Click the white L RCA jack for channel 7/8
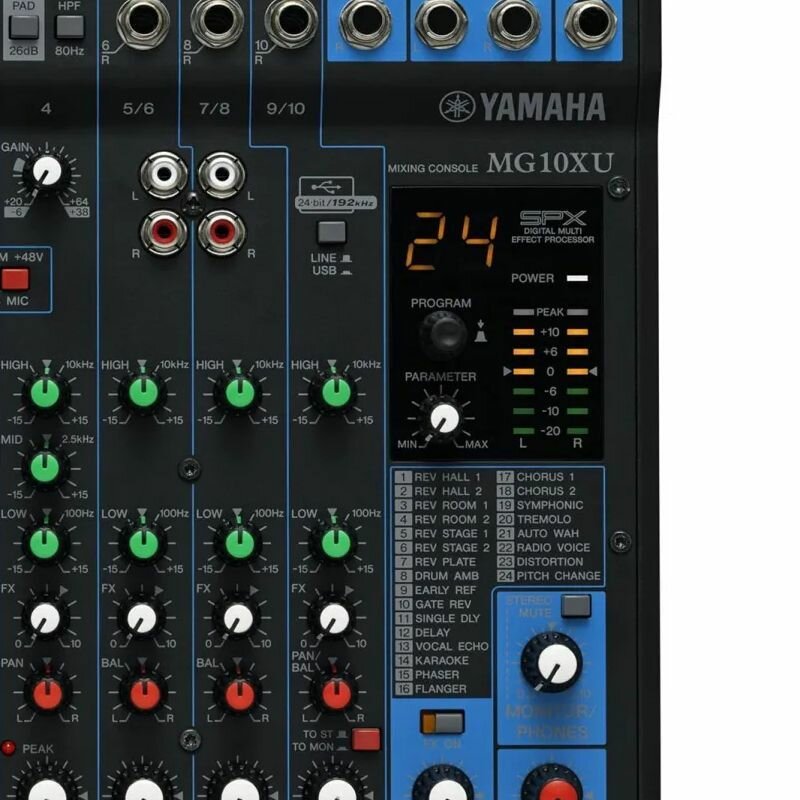This screenshot has height=800, width=800. pos(222,174)
